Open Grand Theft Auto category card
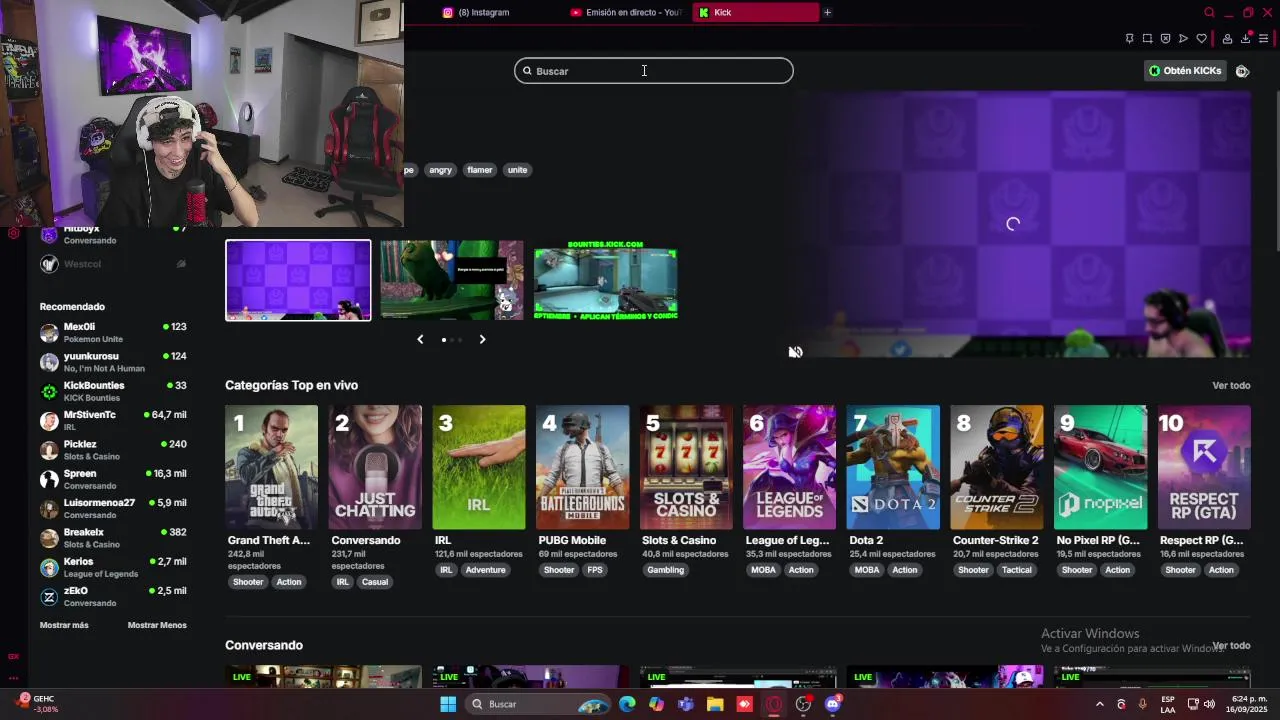The image size is (1280, 720). (271, 467)
